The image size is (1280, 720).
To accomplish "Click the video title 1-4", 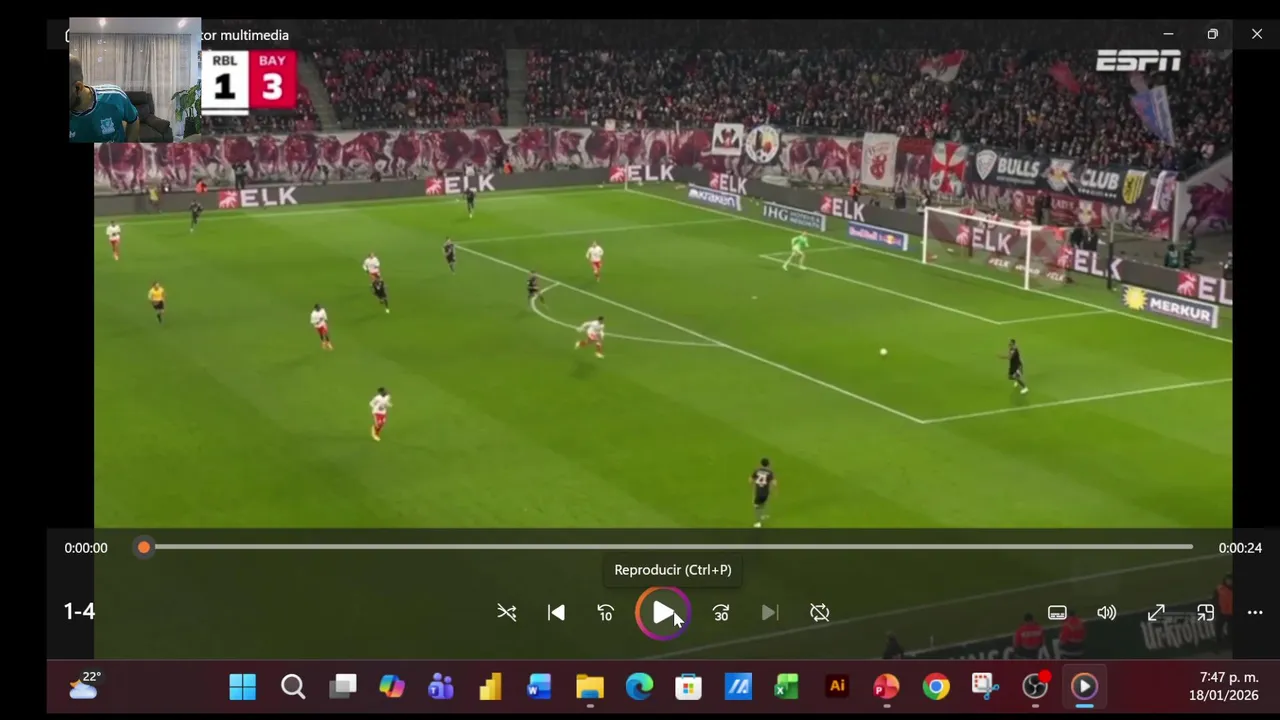I will coord(79,611).
